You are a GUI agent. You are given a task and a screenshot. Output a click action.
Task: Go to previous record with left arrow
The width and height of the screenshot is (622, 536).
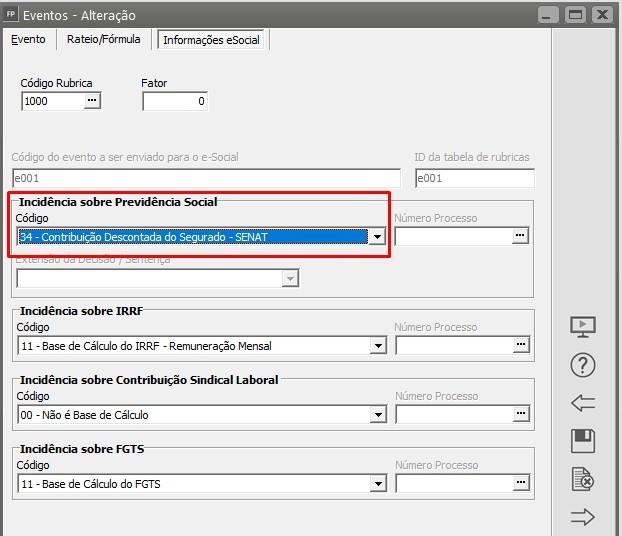pyautogui.click(x=583, y=403)
